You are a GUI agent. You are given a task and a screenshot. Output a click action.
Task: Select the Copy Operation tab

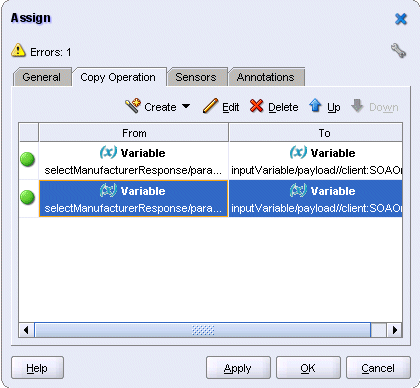coord(118,77)
